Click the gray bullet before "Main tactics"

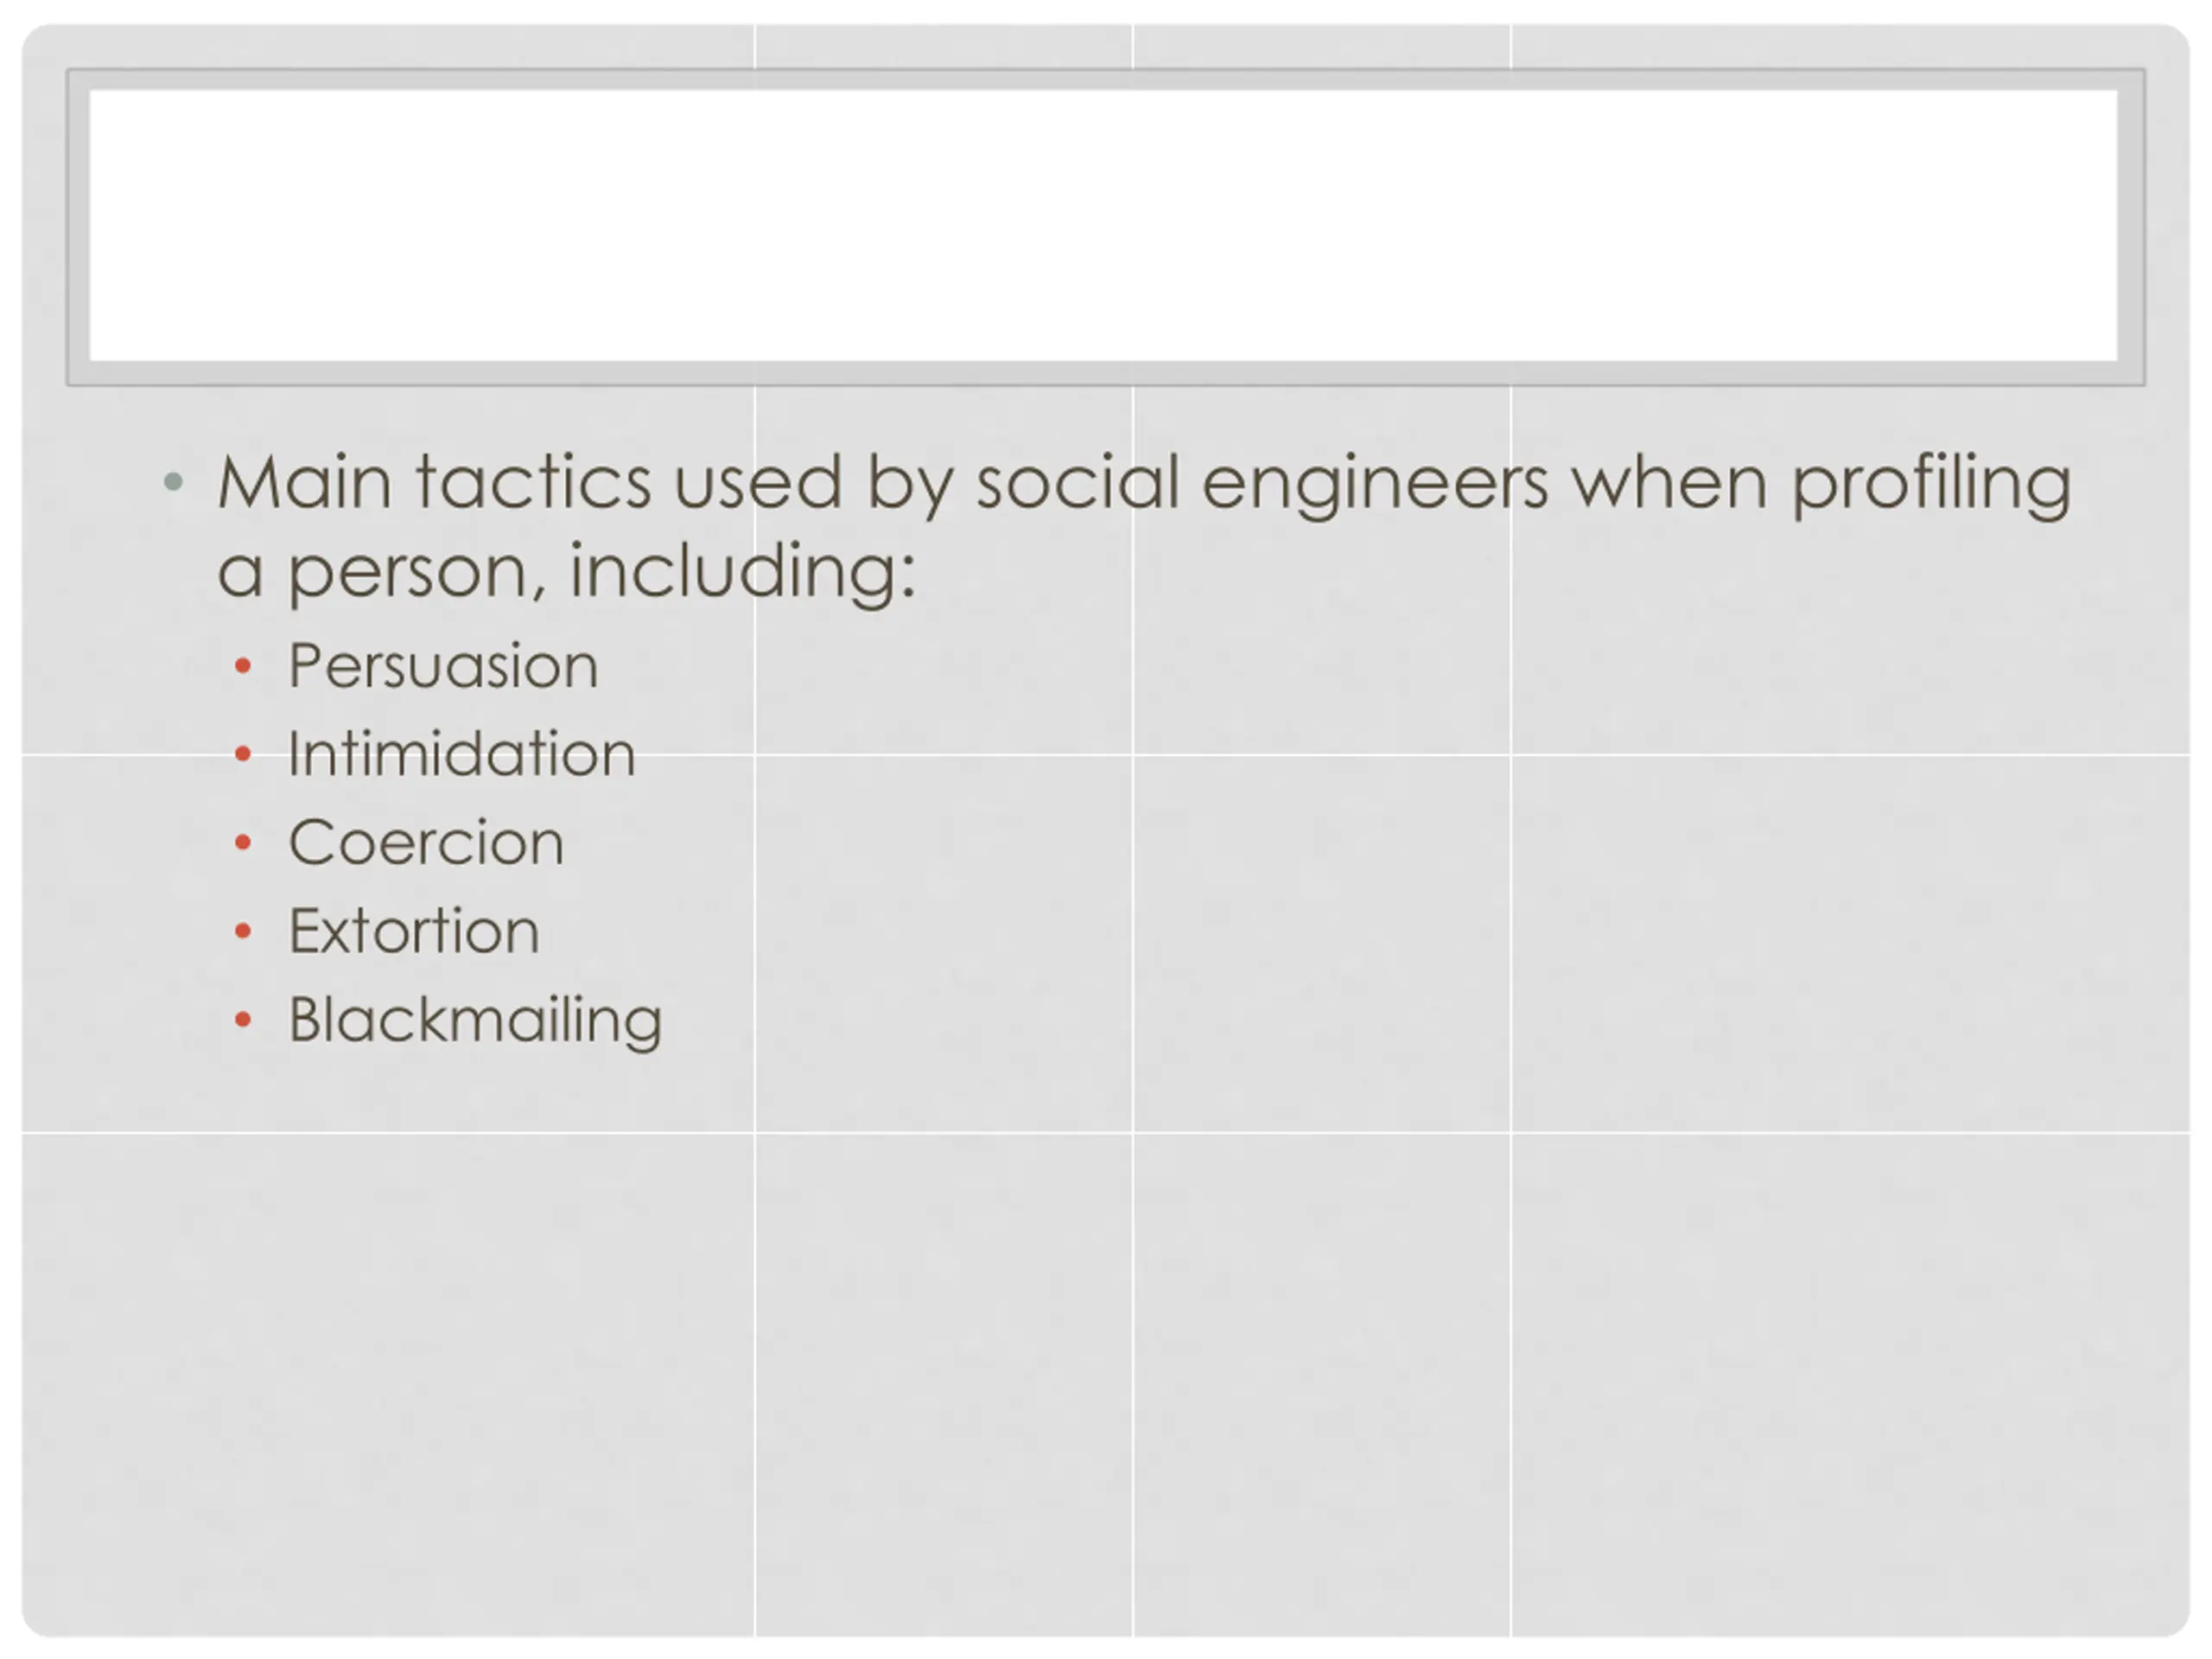coord(173,482)
